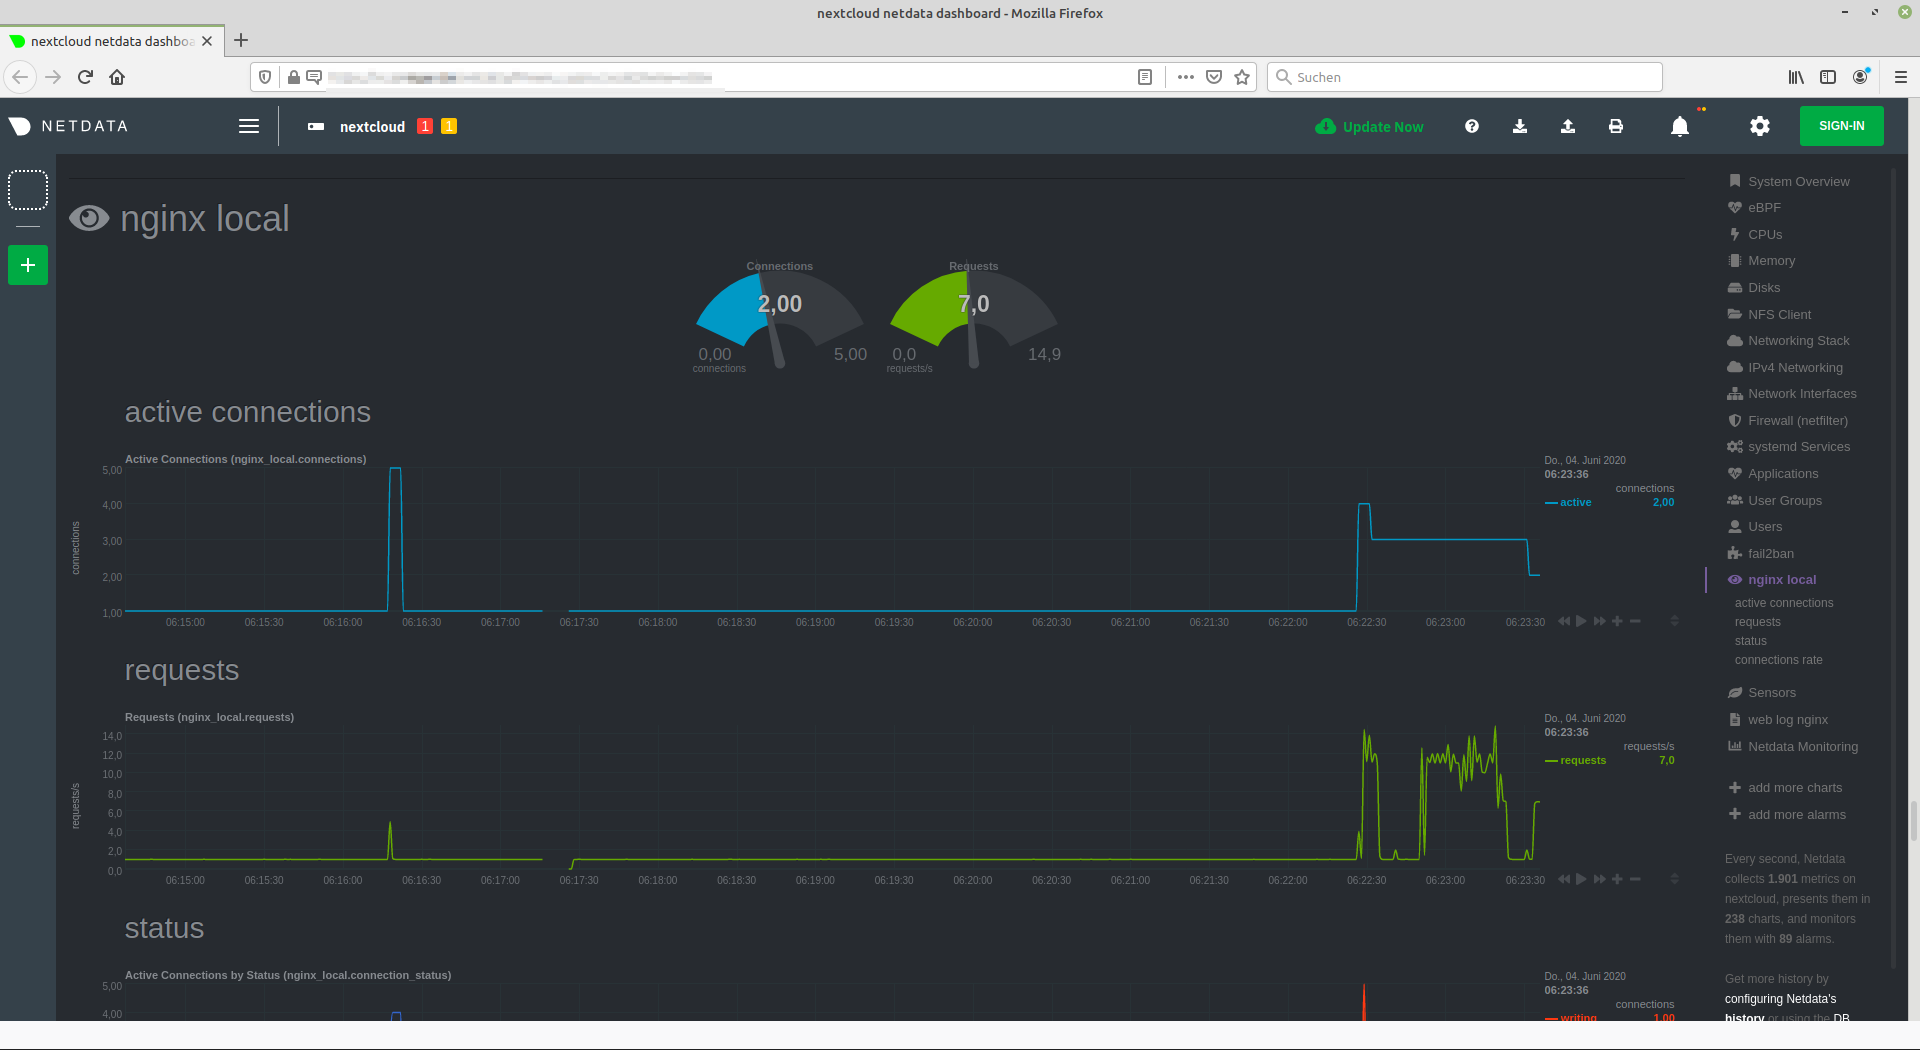Click the Netdata logo in header
The height and width of the screenshot is (1050, 1920).
[x=69, y=126]
